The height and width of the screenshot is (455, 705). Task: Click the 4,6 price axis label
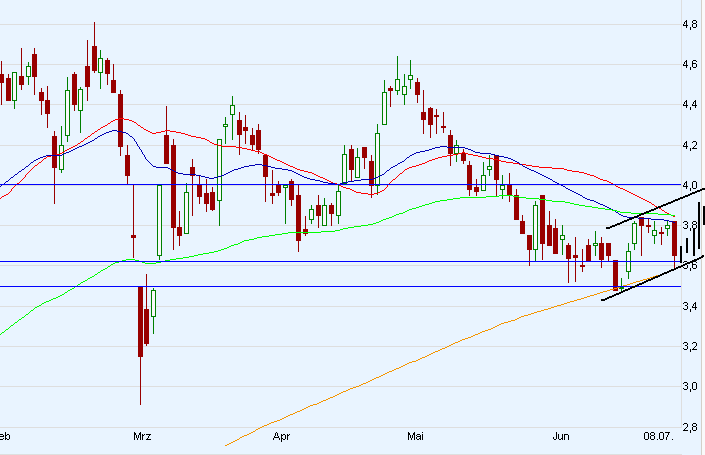click(x=690, y=64)
